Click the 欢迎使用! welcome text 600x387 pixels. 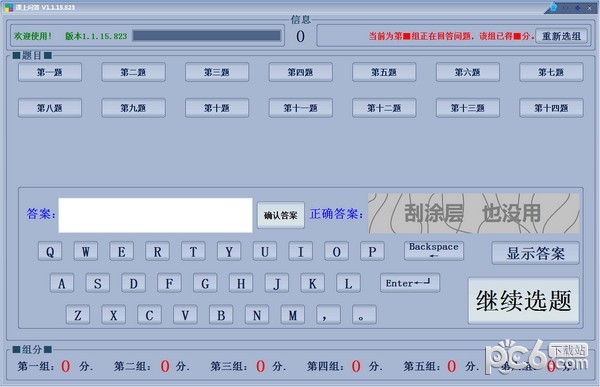(33, 36)
